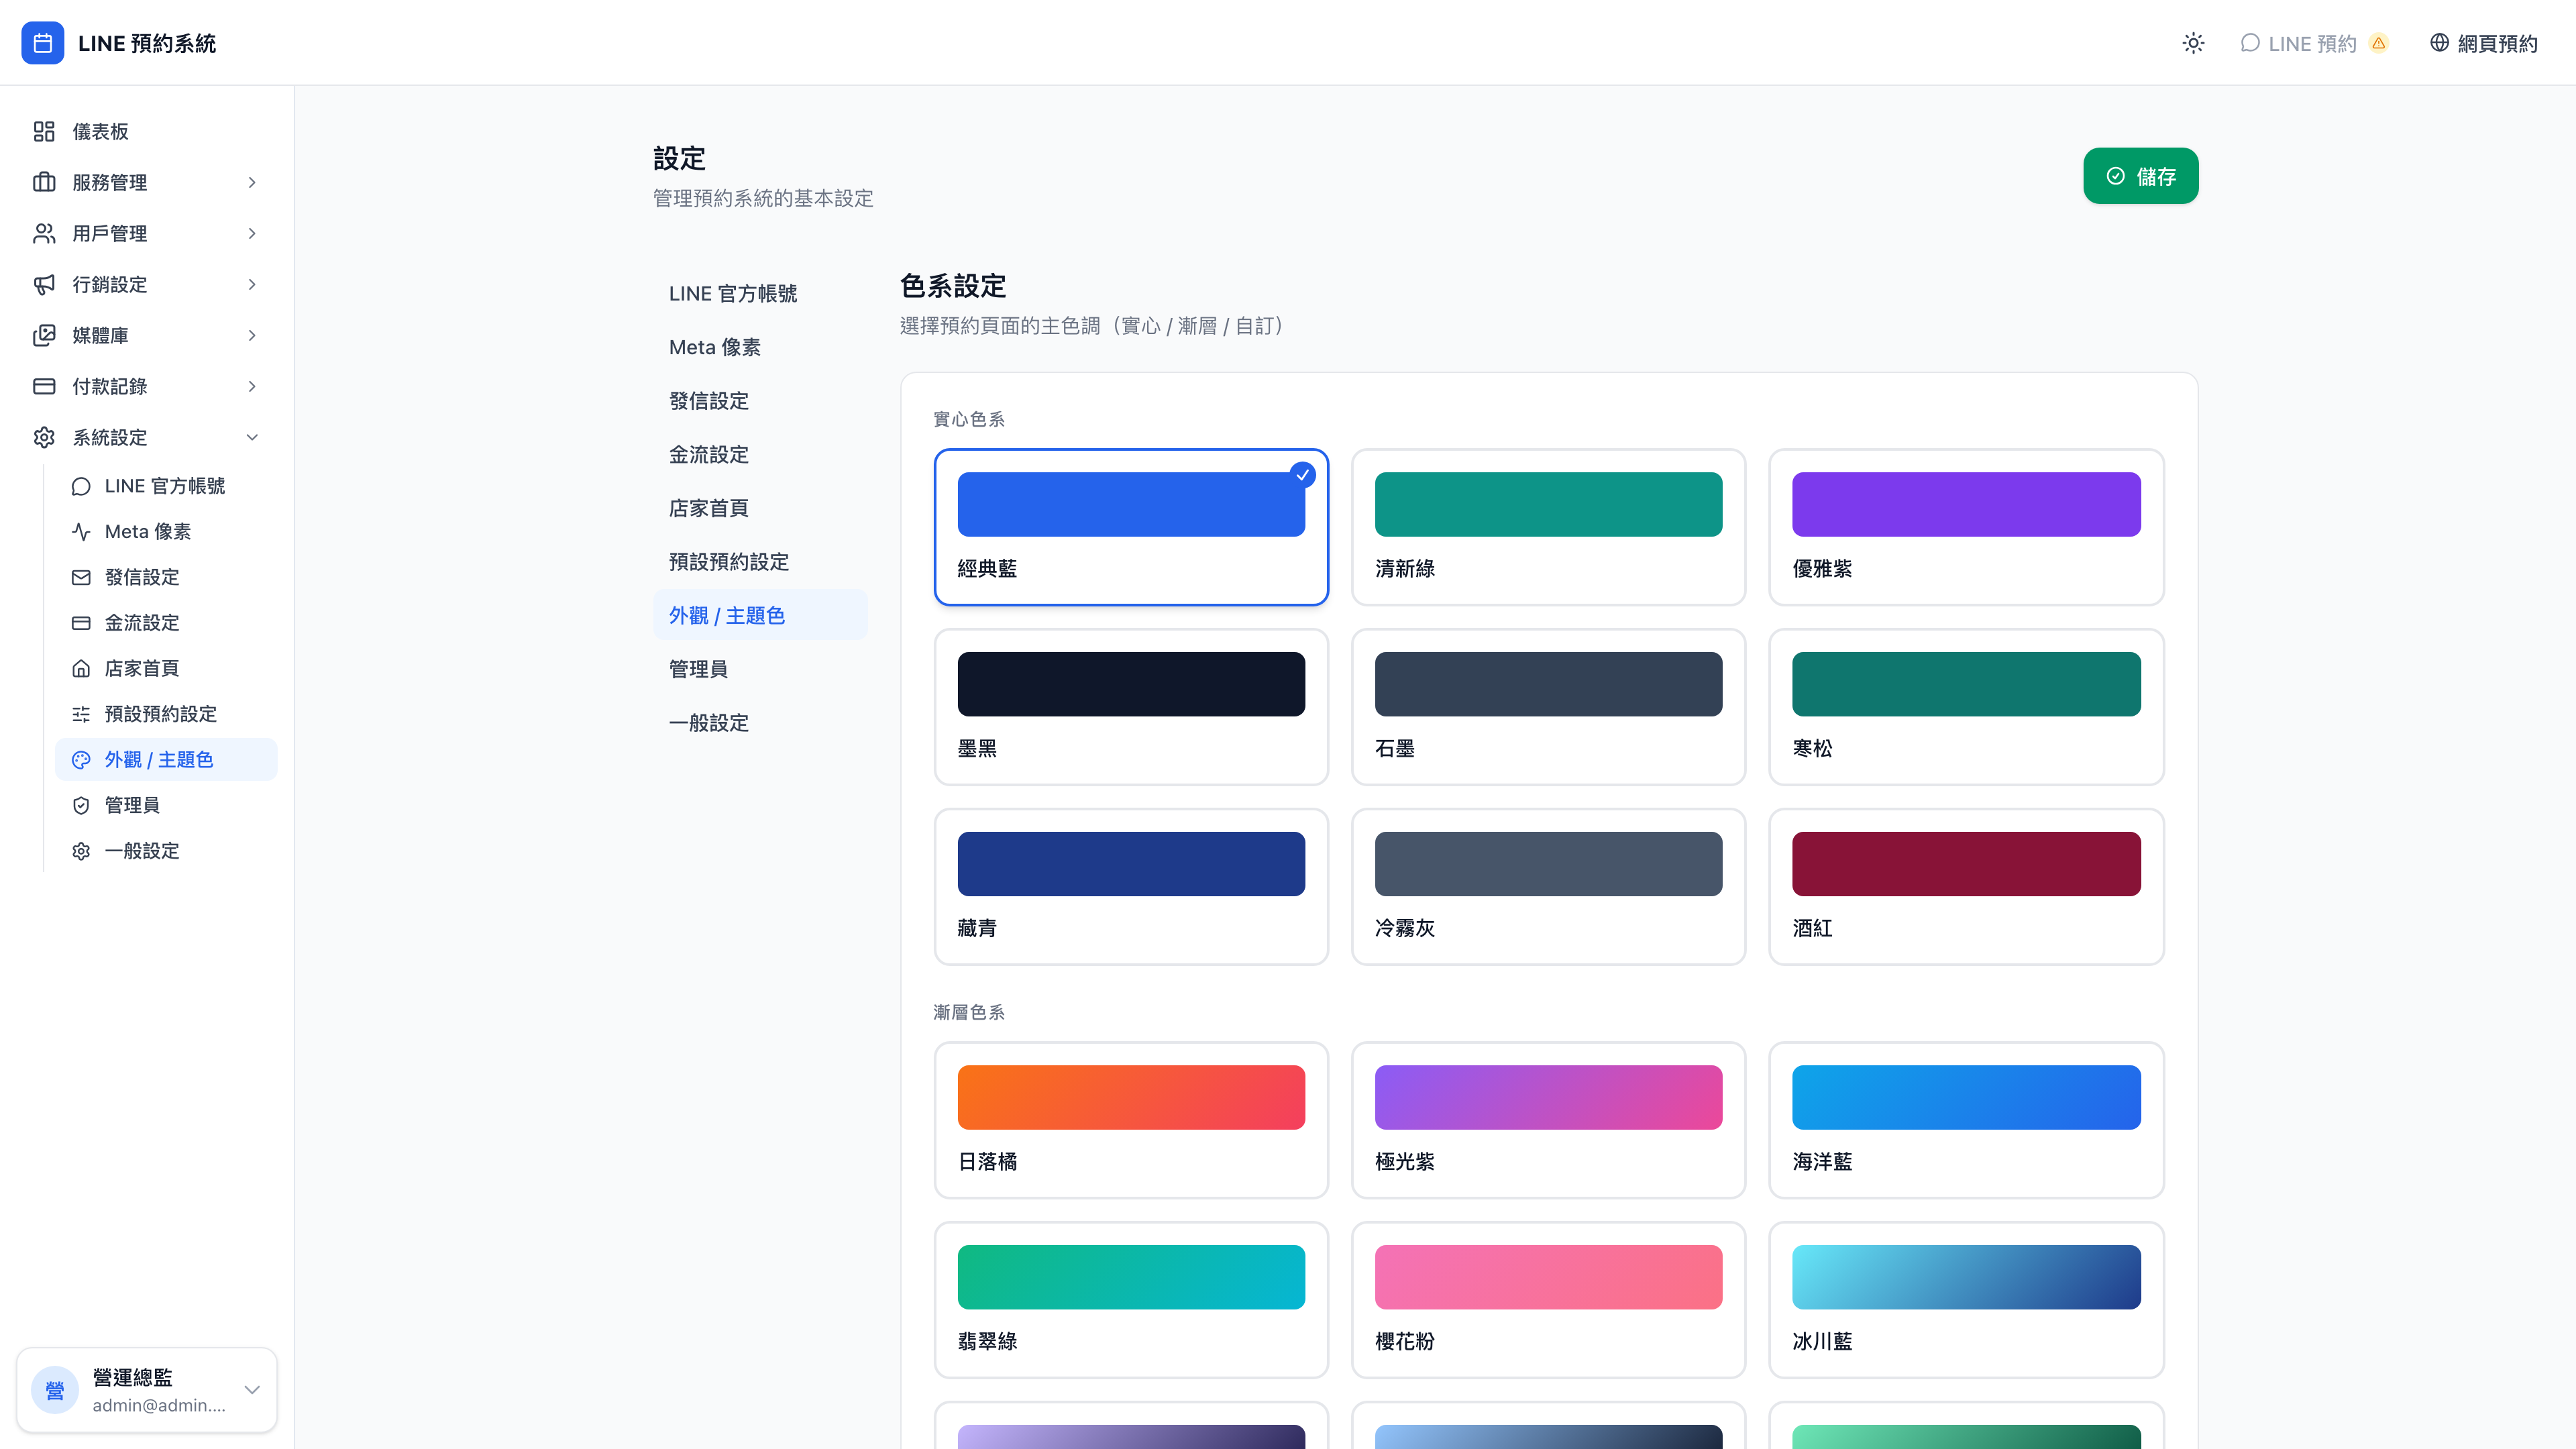
Task: Click the palette icon for 外觀 / 主題色 in sidebar
Action: pos(81,760)
